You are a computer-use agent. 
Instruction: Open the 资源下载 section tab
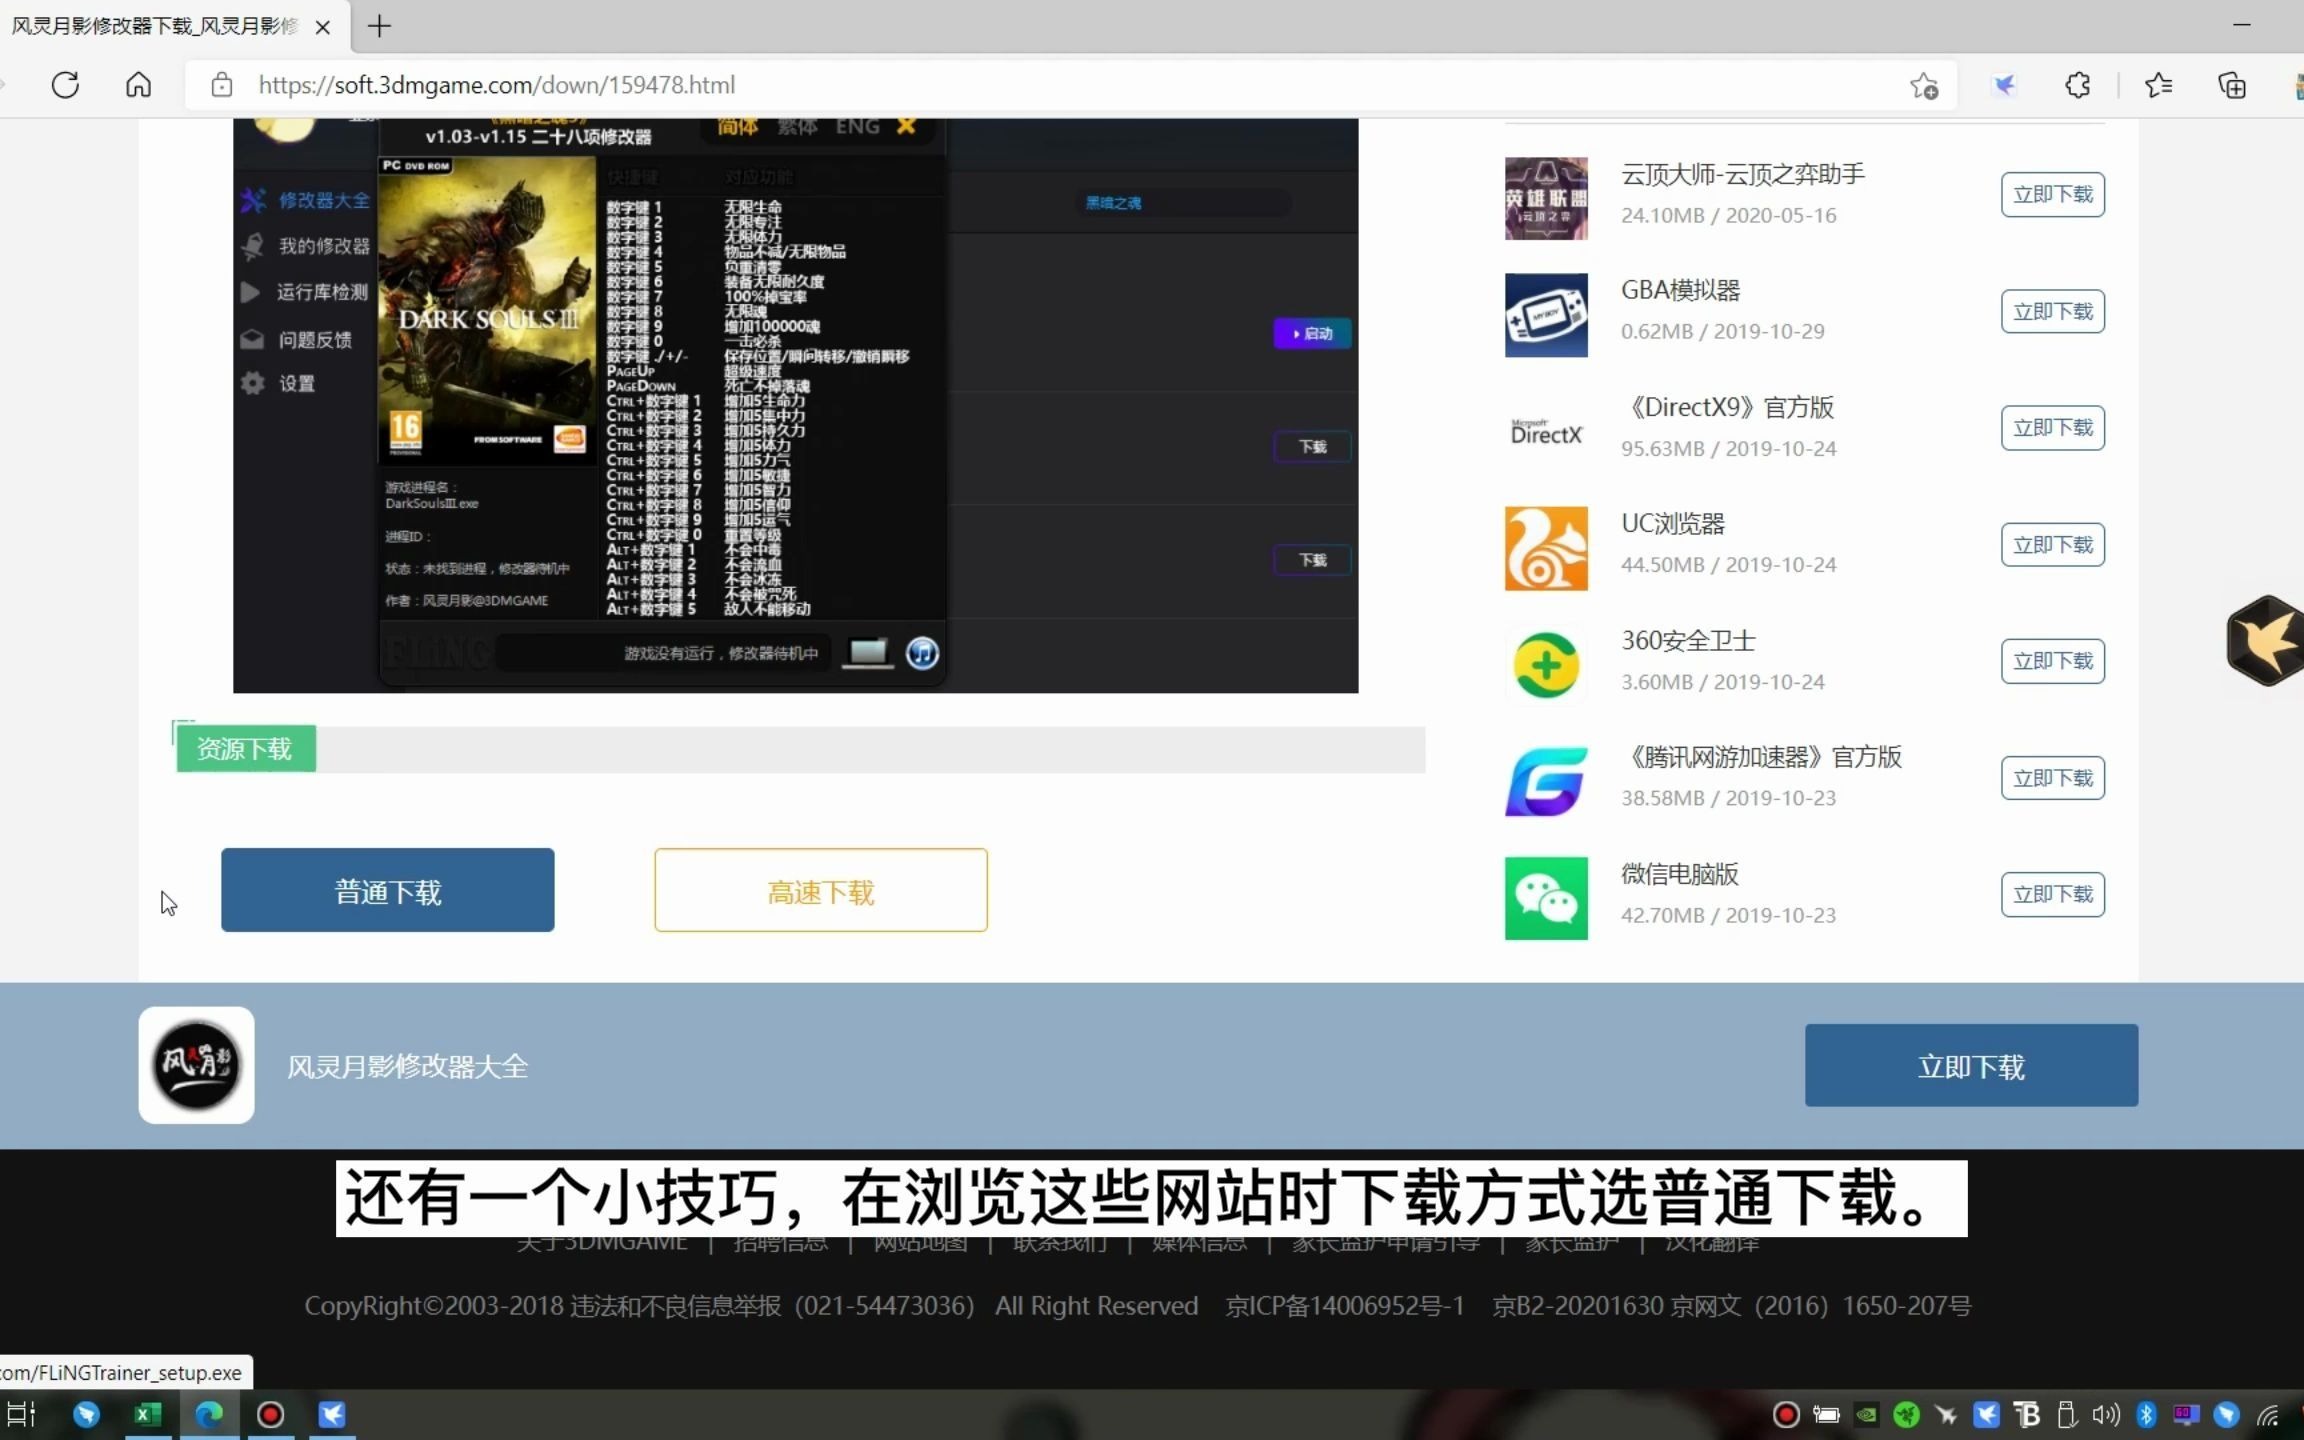(x=246, y=749)
